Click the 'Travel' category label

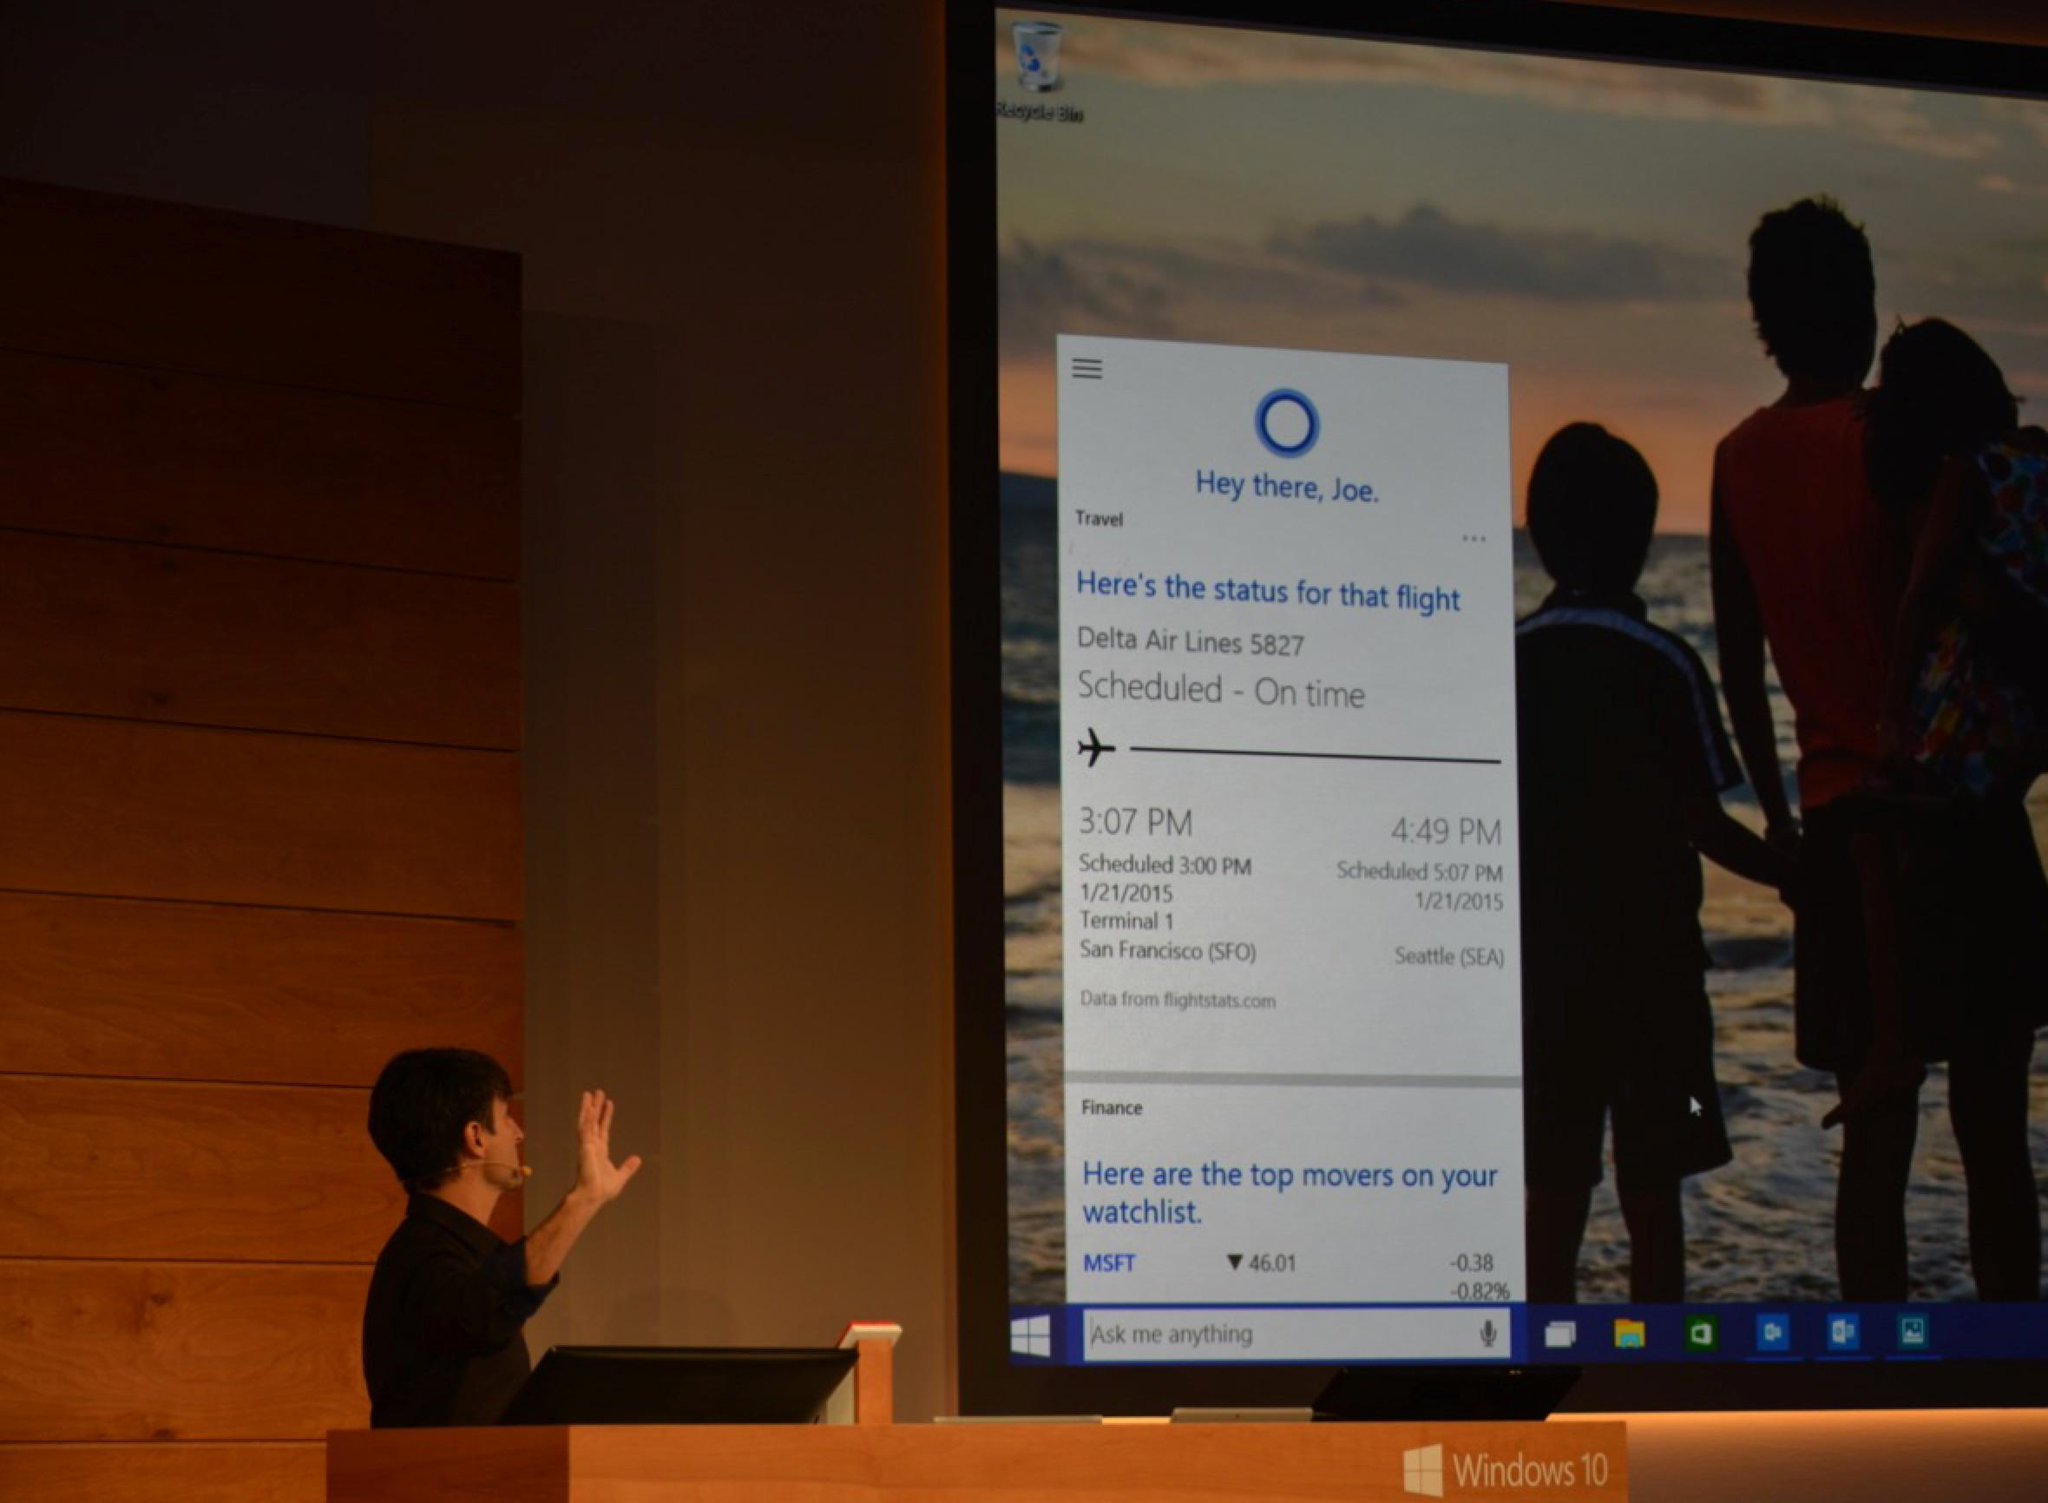click(1099, 518)
